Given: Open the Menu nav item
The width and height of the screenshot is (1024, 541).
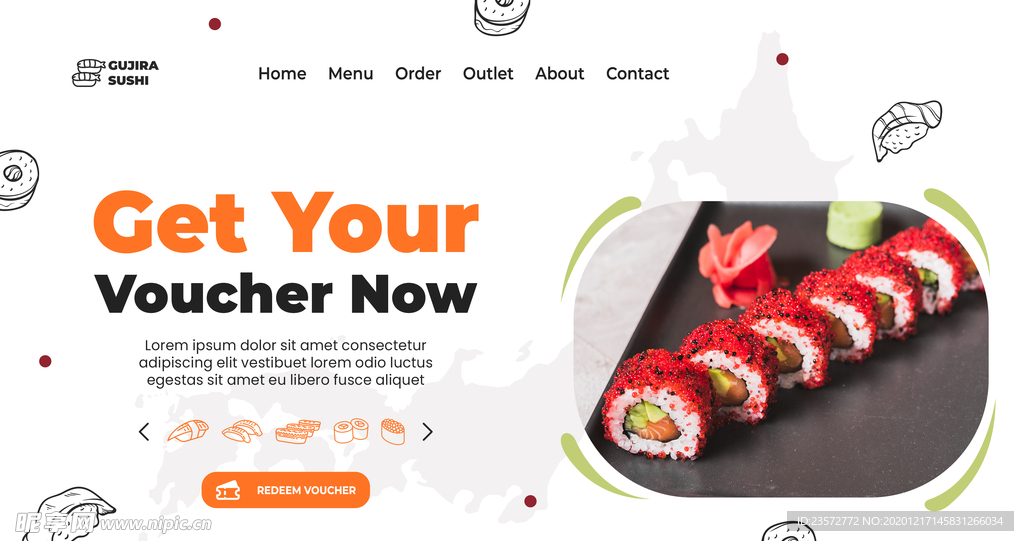Looking at the screenshot, I should pos(351,73).
